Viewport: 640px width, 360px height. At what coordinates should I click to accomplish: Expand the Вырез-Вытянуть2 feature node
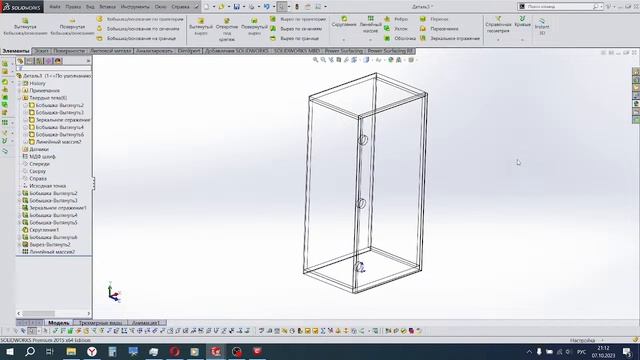19,244
